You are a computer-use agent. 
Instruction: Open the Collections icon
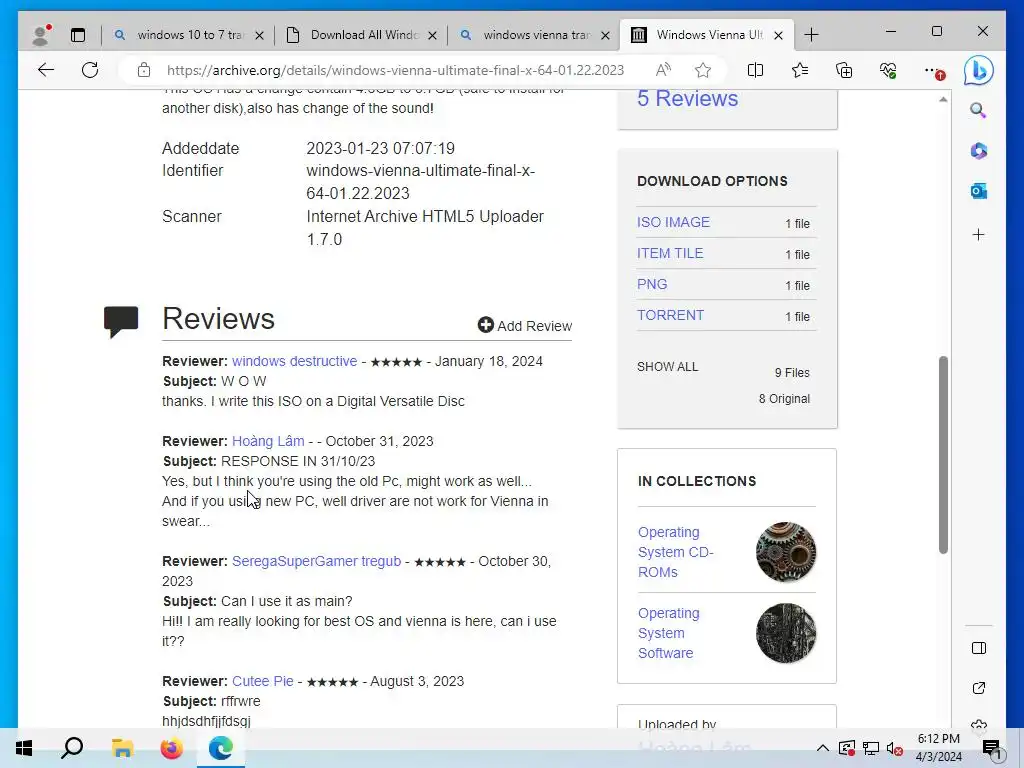tap(844, 70)
